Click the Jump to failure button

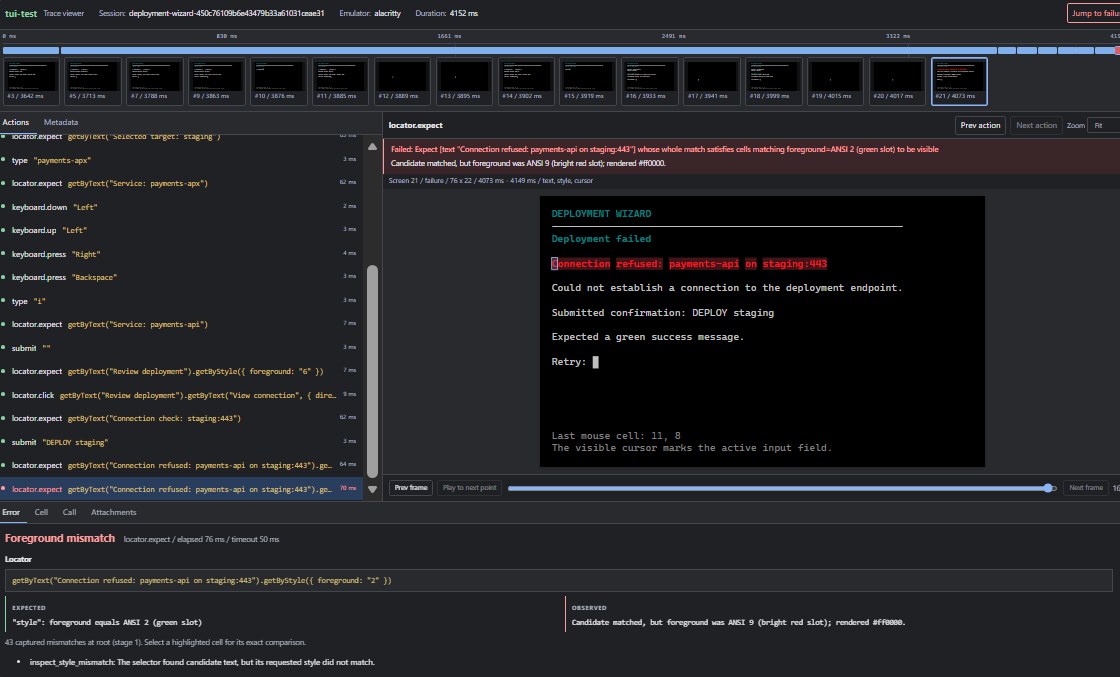tap(1094, 13)
